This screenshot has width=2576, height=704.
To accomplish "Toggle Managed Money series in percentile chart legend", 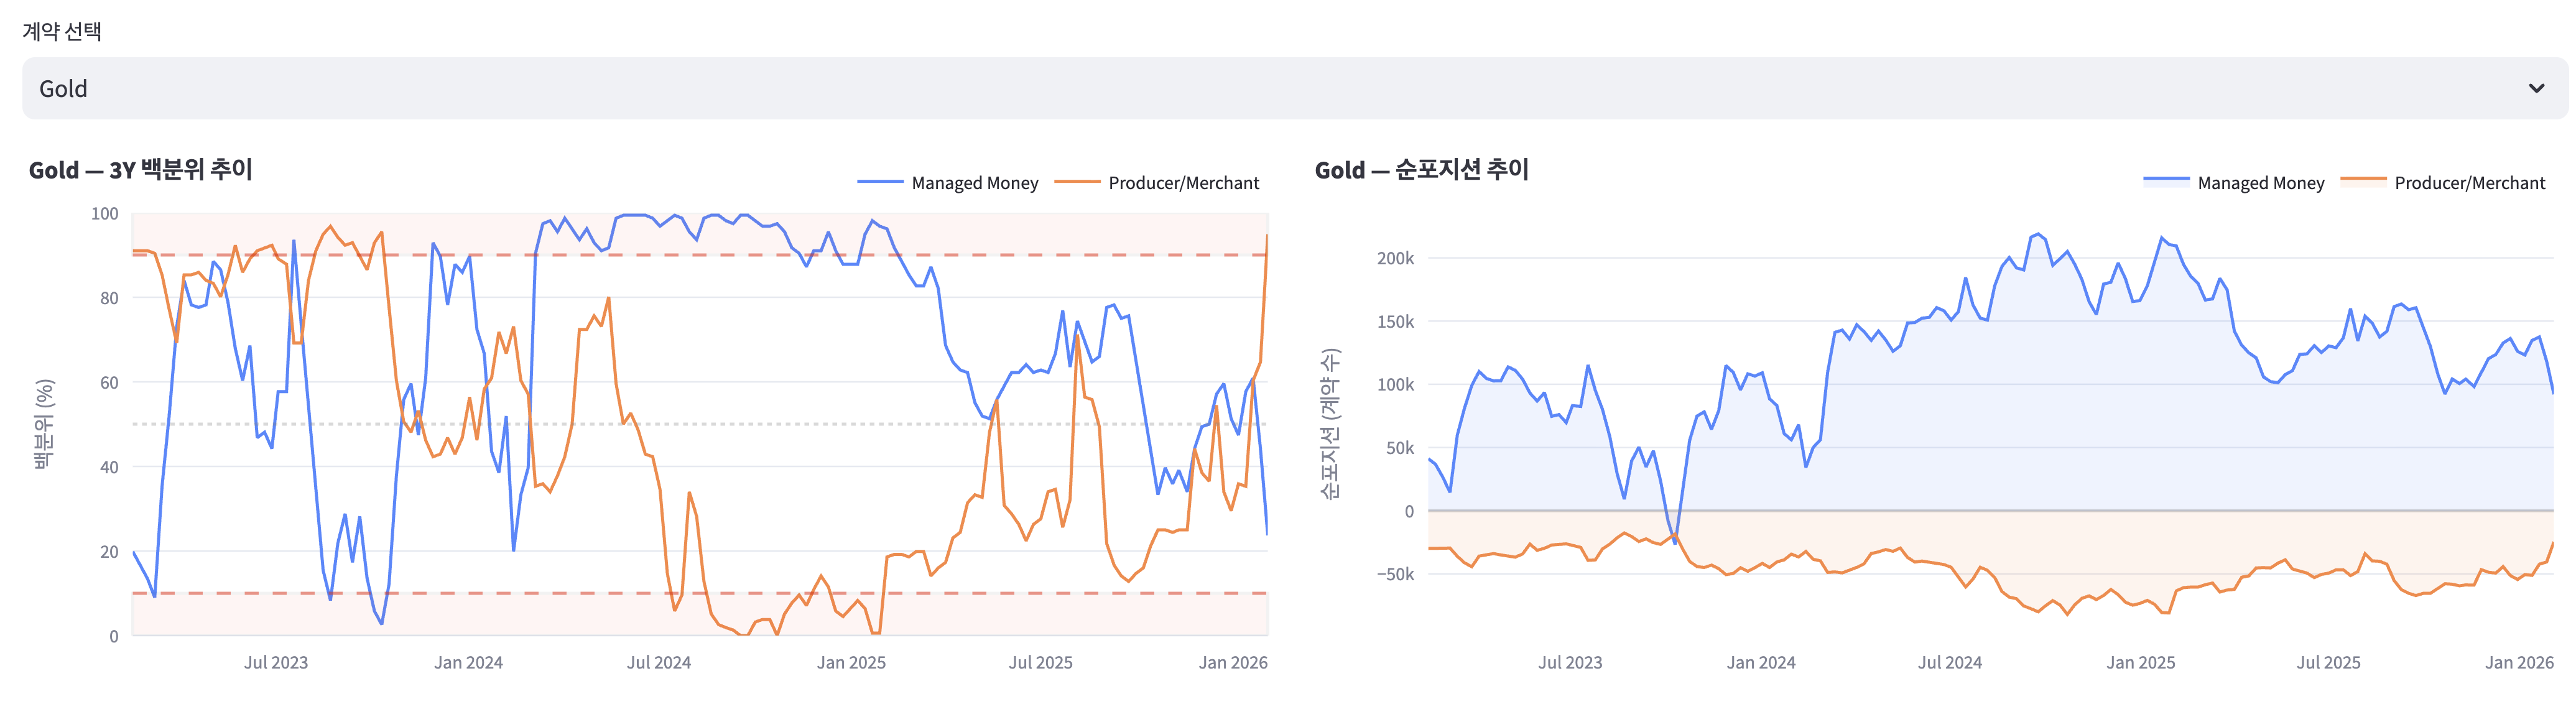I will point(974,183).
